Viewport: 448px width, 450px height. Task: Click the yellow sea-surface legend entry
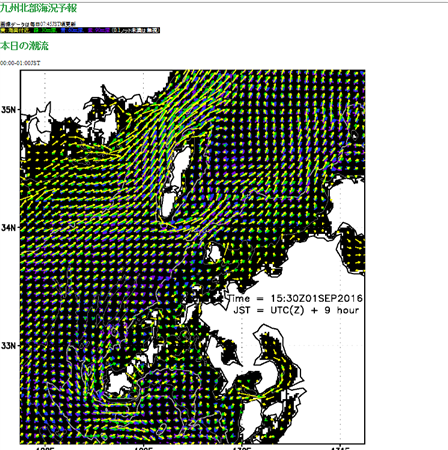click(15, 30)
